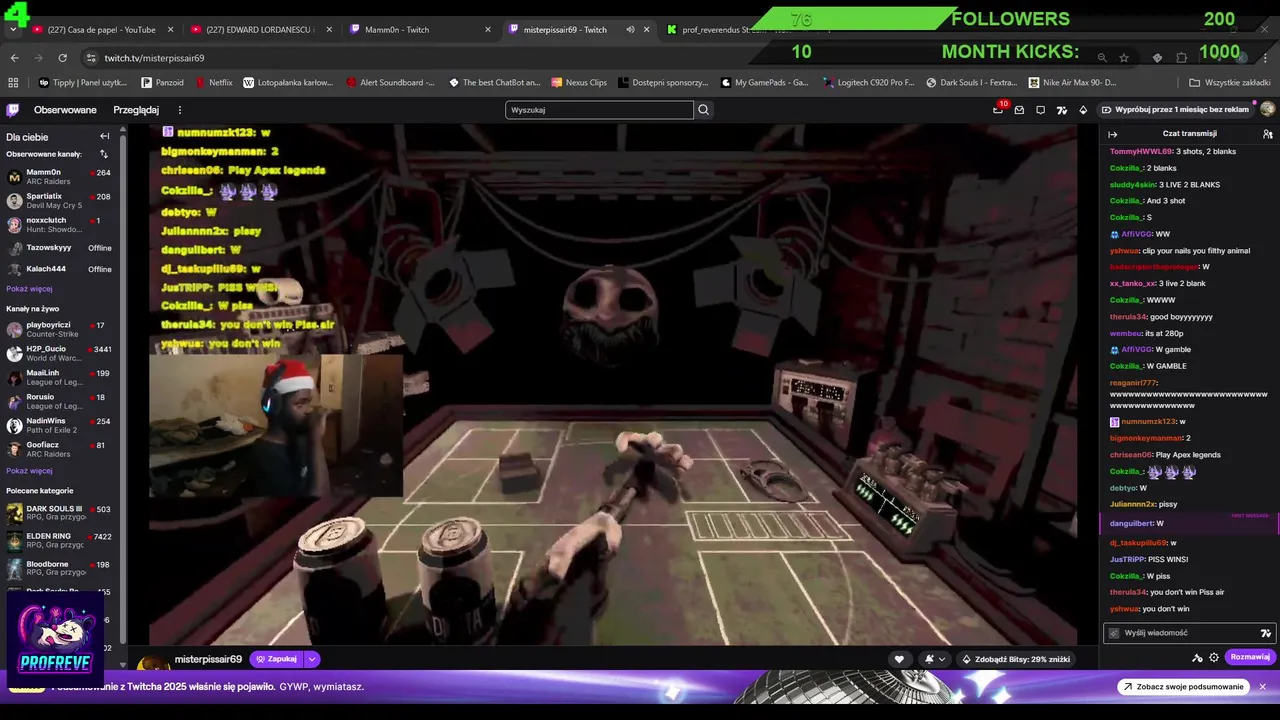
Task: Open emote picker in chat input
Action: pyautogui.click(x=1265, y=633)
